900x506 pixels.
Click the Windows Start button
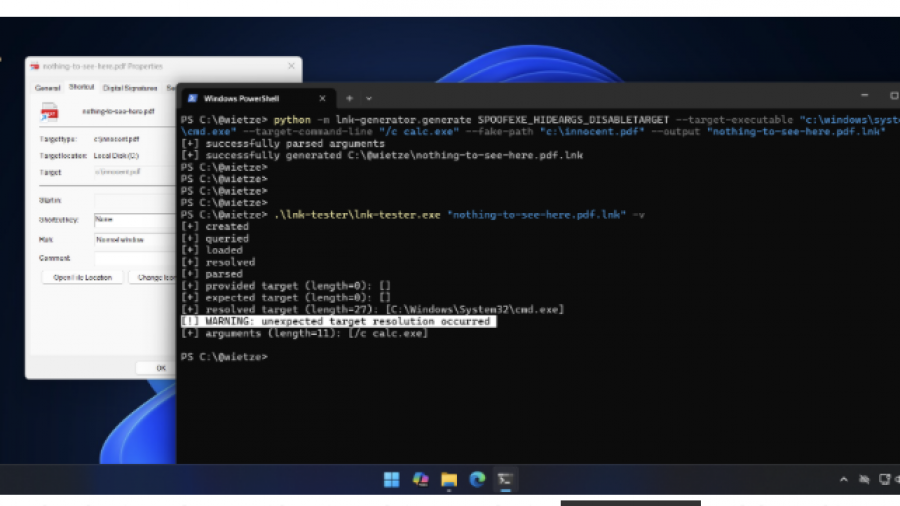(391, 480)
